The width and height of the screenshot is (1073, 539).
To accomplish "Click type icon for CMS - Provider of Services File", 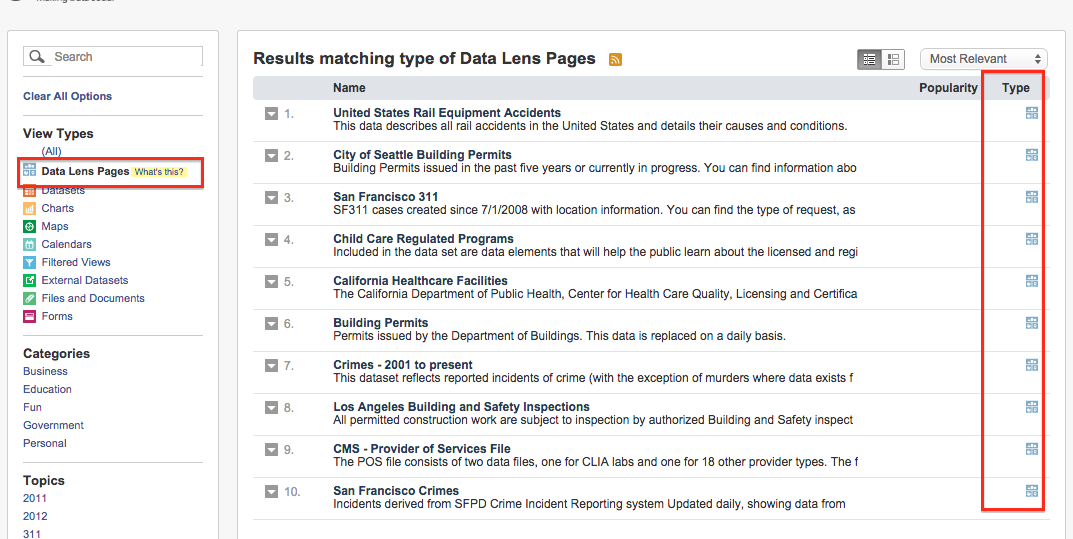I will [x=1032, y=449].
